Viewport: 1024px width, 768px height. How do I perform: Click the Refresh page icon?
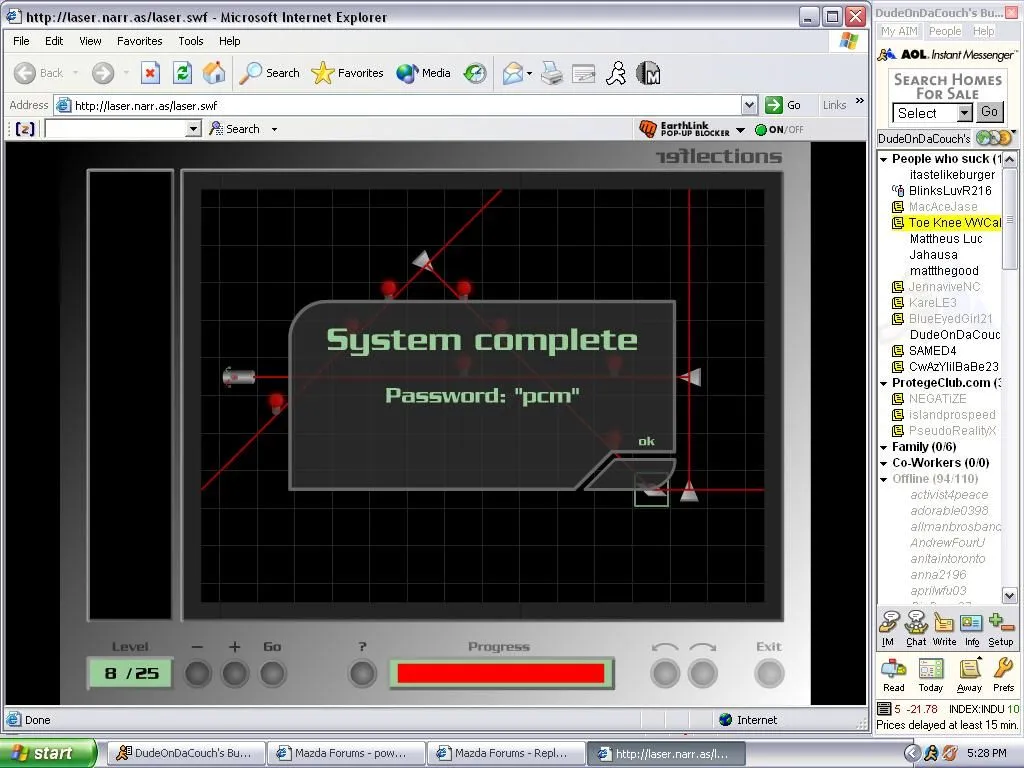point(182,73)
